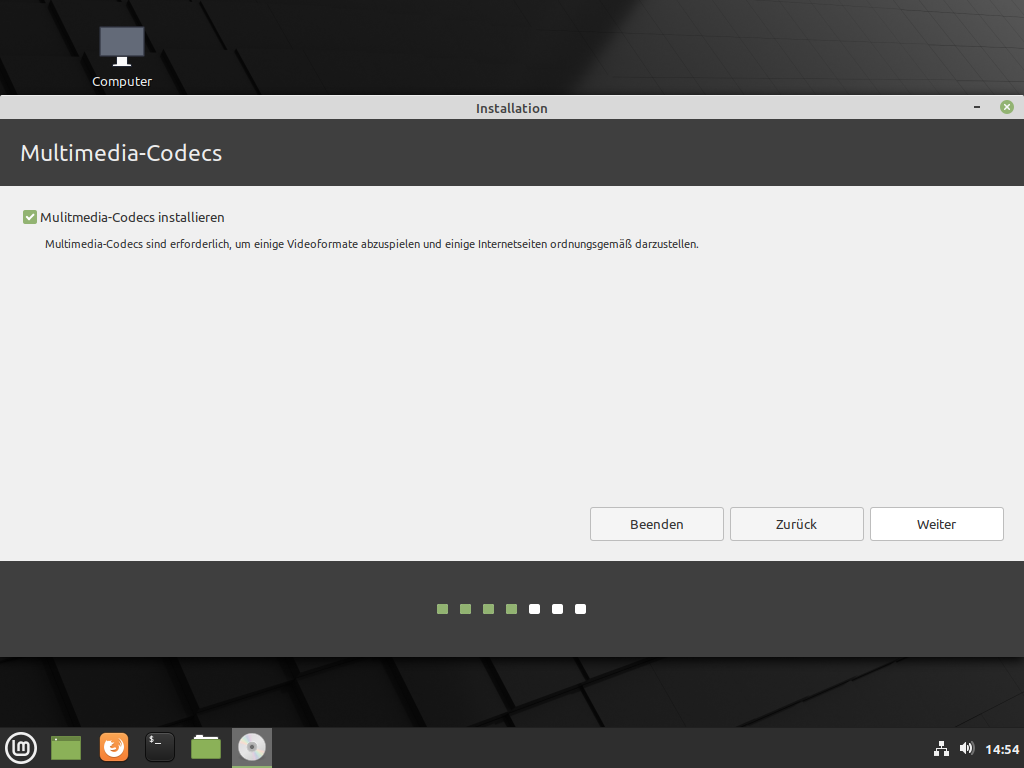Open the clock showing 14:54
Viewport: 1024px width, 768px height.
click(1002, 749)
